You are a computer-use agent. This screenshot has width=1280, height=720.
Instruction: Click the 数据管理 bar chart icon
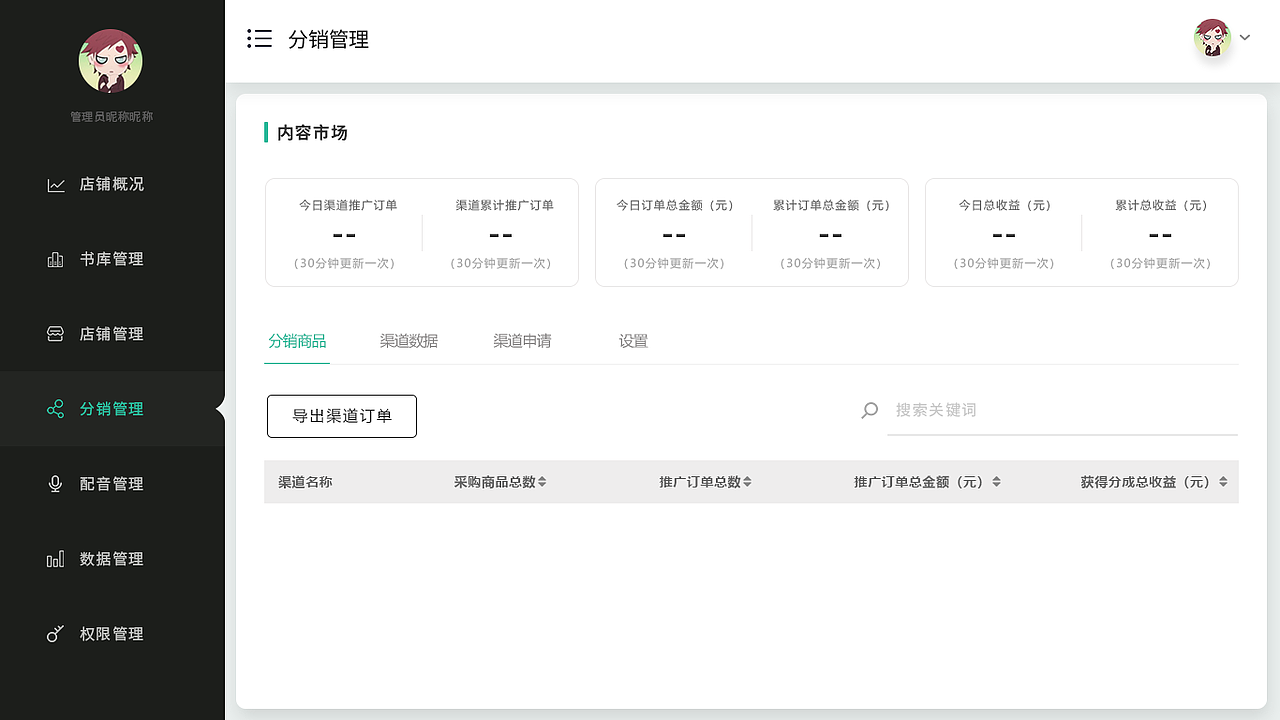coord(56,559)
